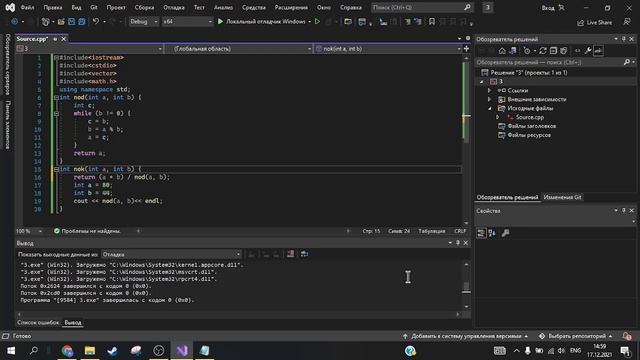
Task: Click the feedback icon at top right
Action: [x=627, y=22]
